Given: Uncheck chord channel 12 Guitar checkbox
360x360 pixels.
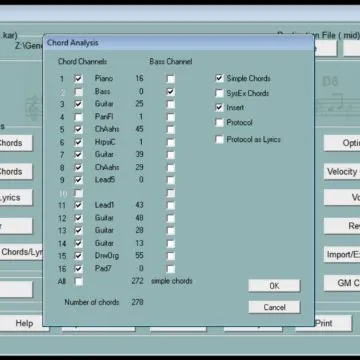Looking at the screenshot, I should tap(79, 218).
